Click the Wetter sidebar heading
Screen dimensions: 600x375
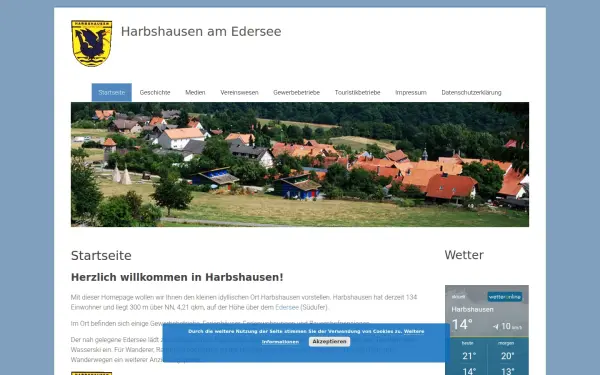click(464, 255)
